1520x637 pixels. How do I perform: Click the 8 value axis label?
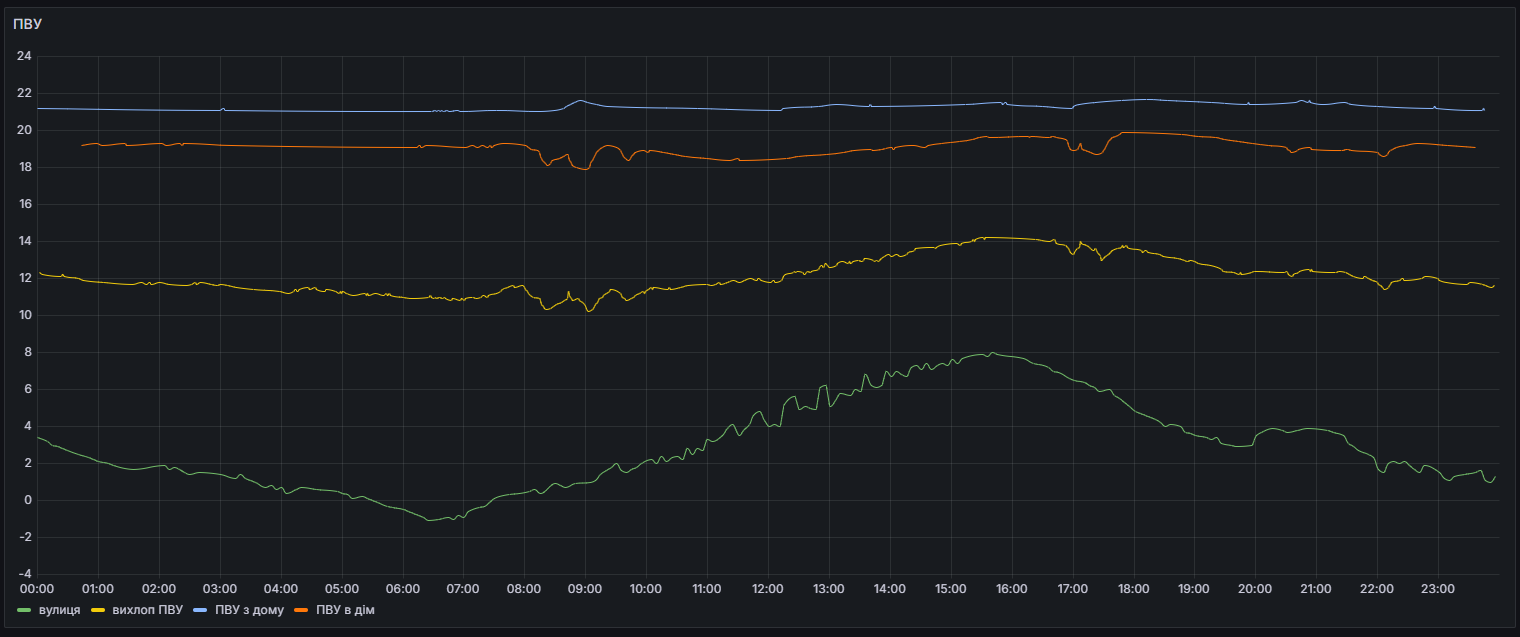(29, 352)
